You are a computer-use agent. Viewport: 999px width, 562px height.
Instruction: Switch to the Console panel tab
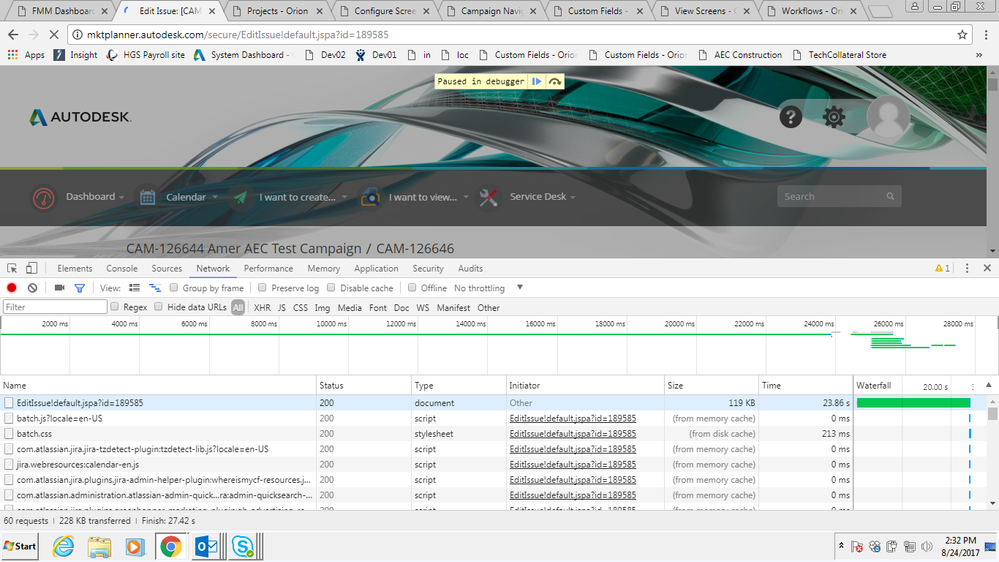point(122,268)
